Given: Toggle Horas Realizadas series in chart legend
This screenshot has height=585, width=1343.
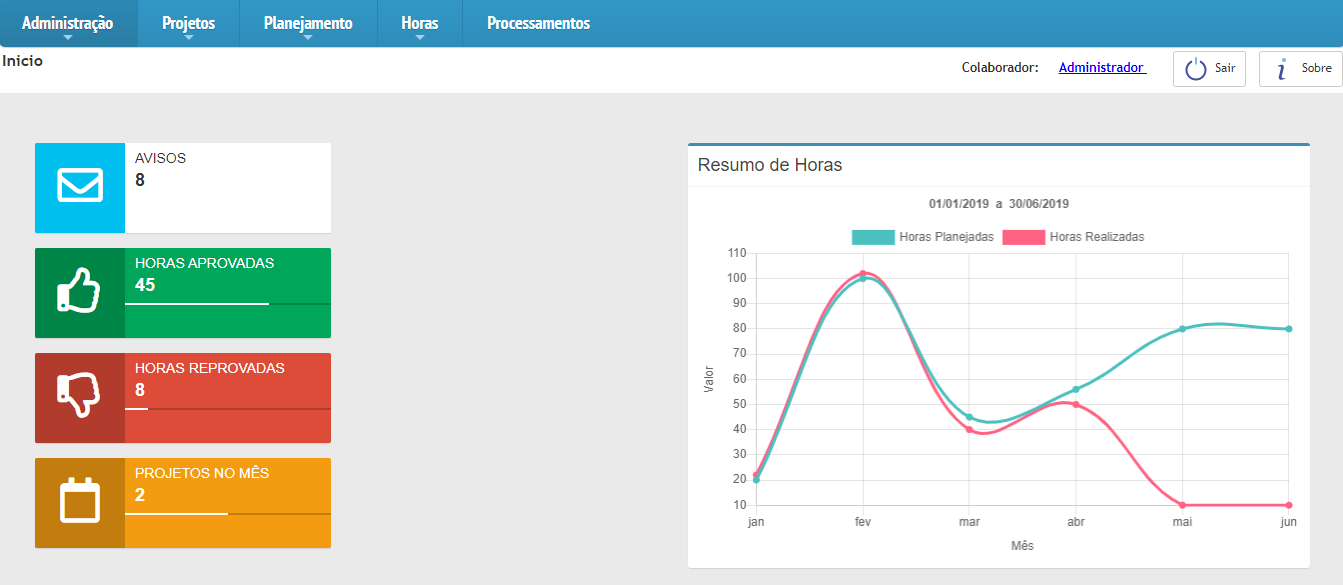Looking at the screenshot, I should (1073, 237).
